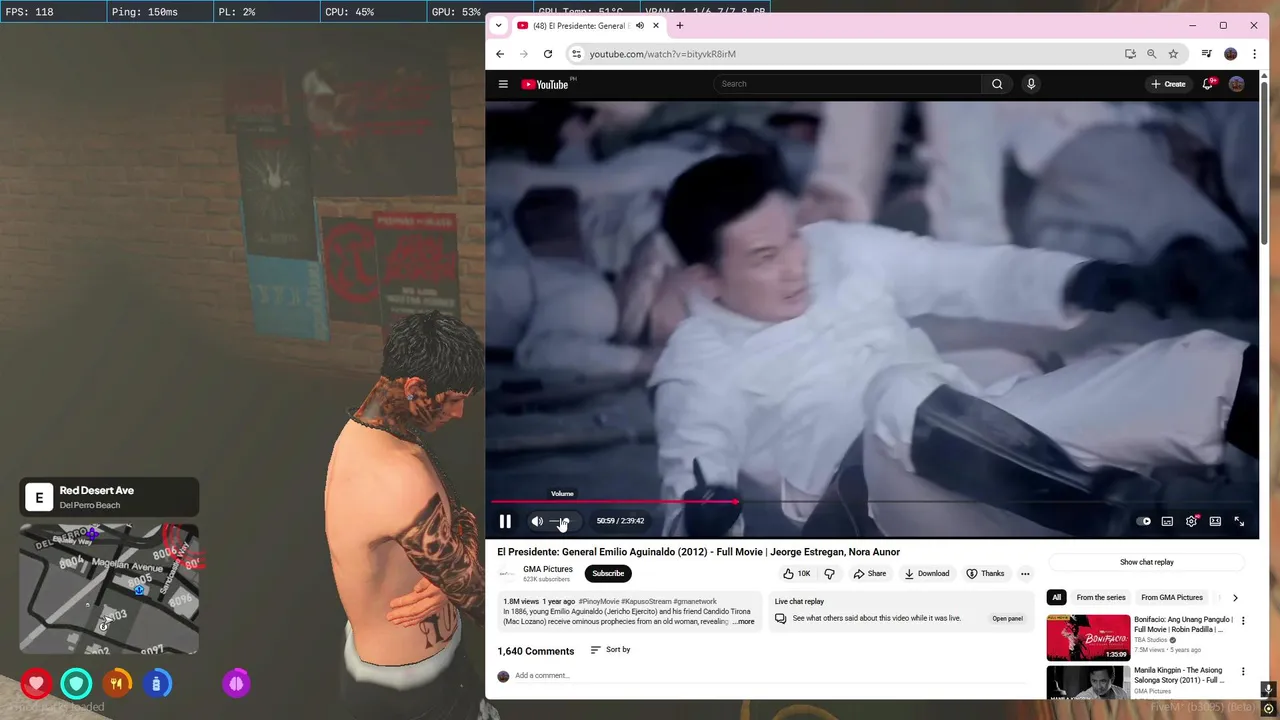Download the video

coord(927,573)
